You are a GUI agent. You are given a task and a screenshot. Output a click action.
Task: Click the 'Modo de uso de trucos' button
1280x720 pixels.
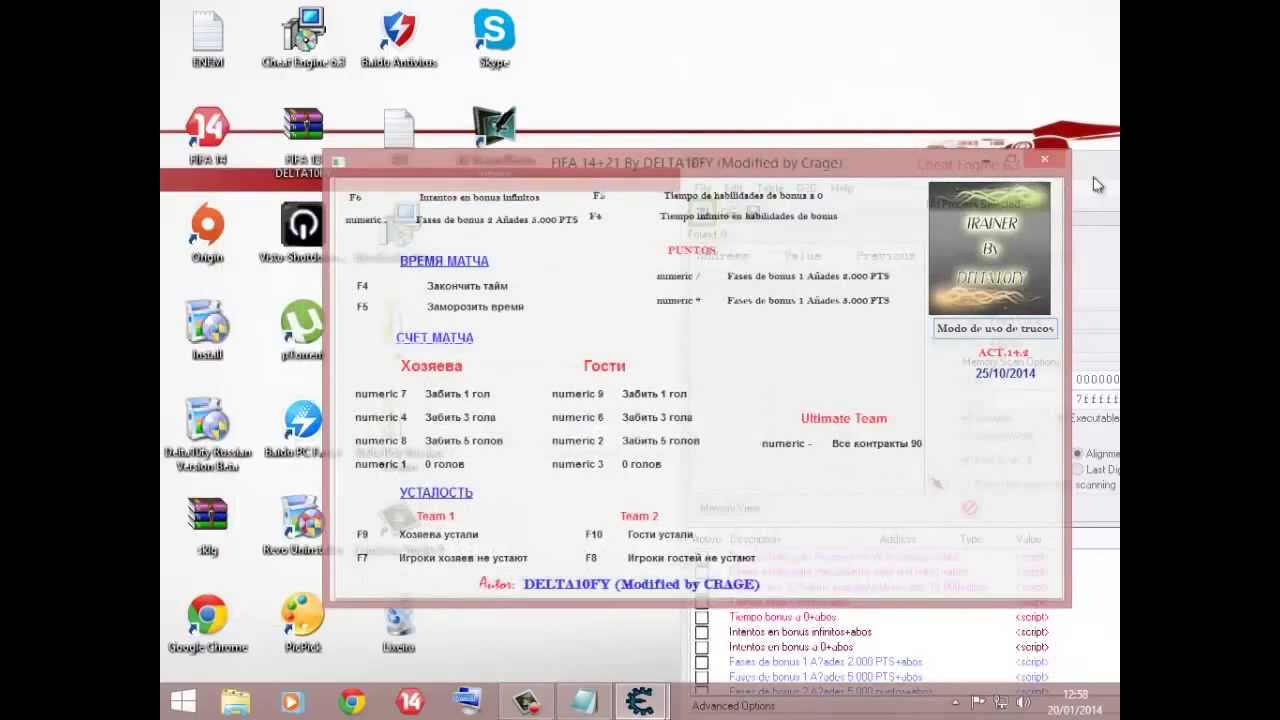pos(995,328)
